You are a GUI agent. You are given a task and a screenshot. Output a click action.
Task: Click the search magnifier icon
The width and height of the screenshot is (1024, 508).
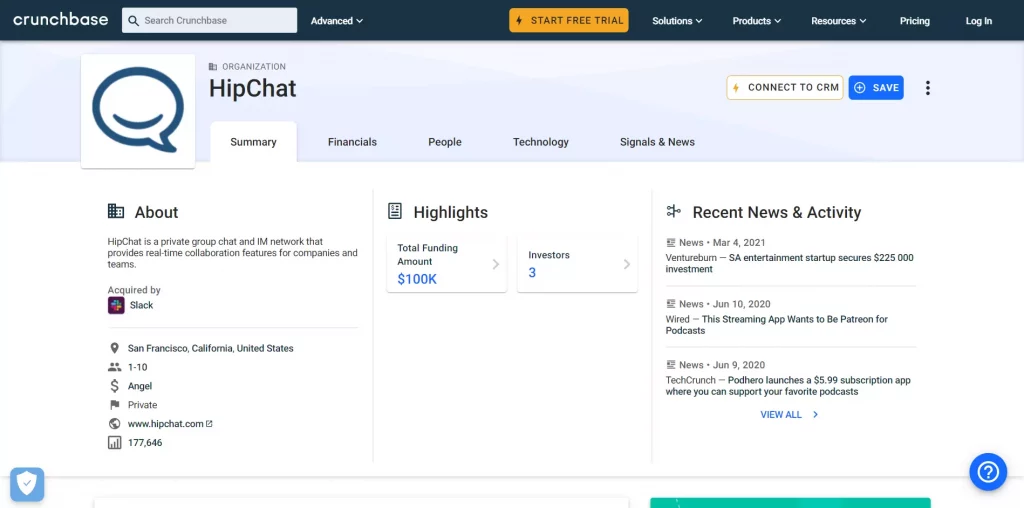point(133,20)
